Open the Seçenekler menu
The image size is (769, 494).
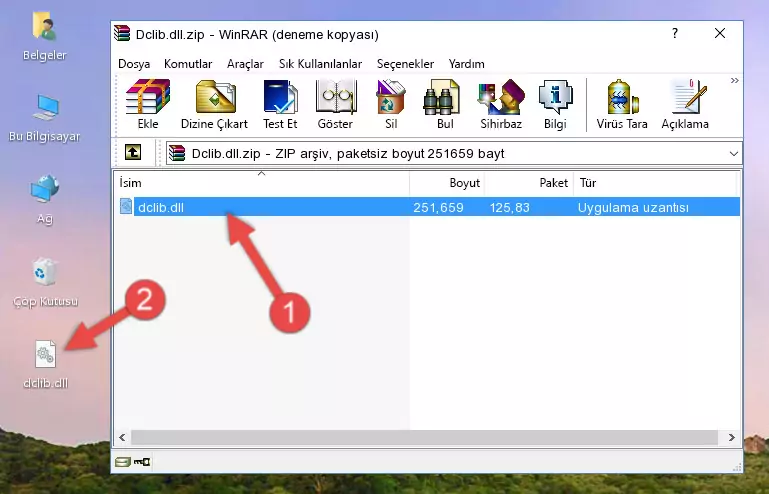point(405,64)
